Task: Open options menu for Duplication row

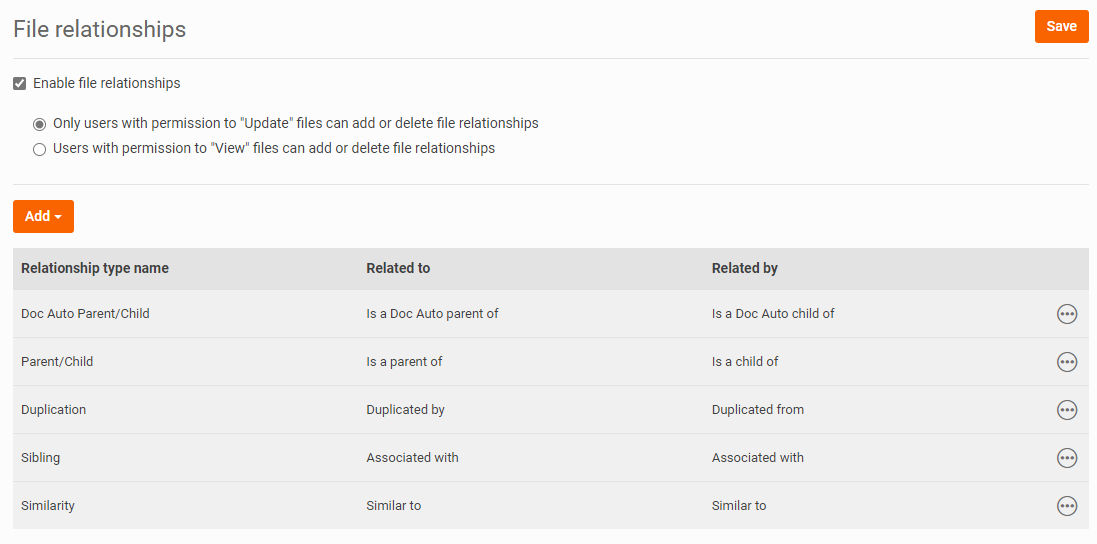Action: click(x=1066, y=410)
